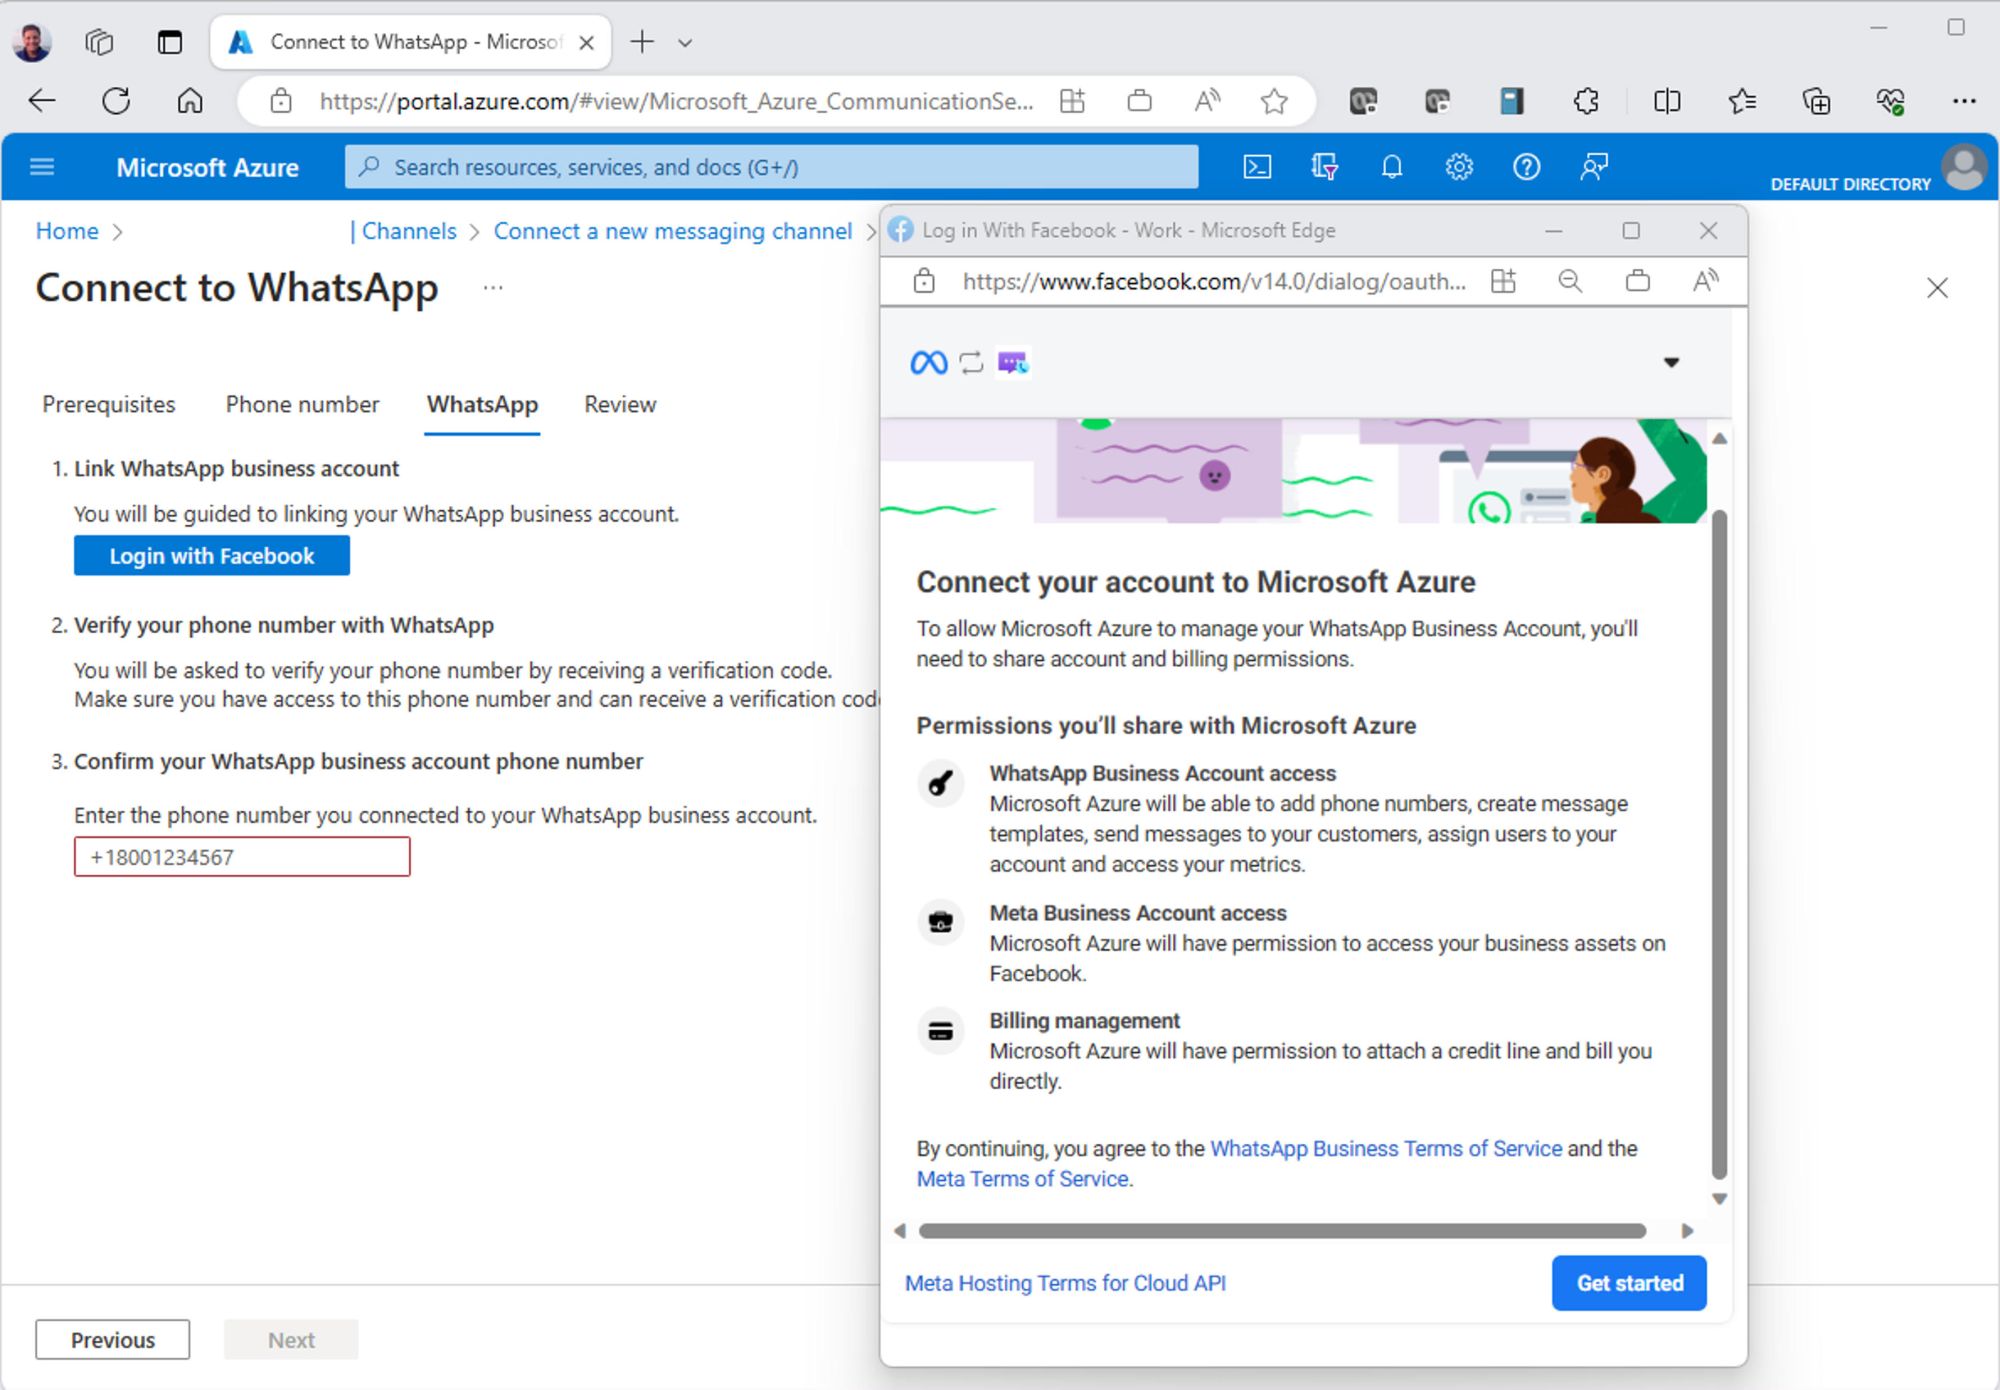Focus the Azure search resources box

coord(771,167)
